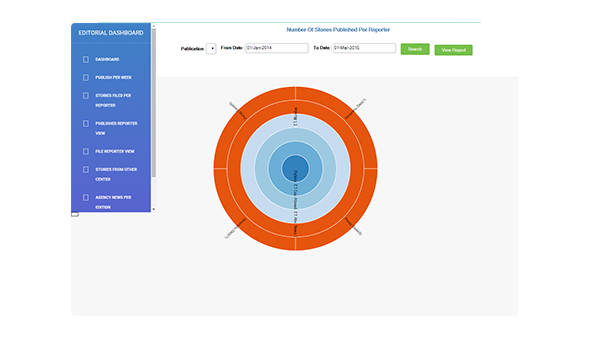The image size is (590, 360).
Task: Click the green Search button
Action: point(415,49)
